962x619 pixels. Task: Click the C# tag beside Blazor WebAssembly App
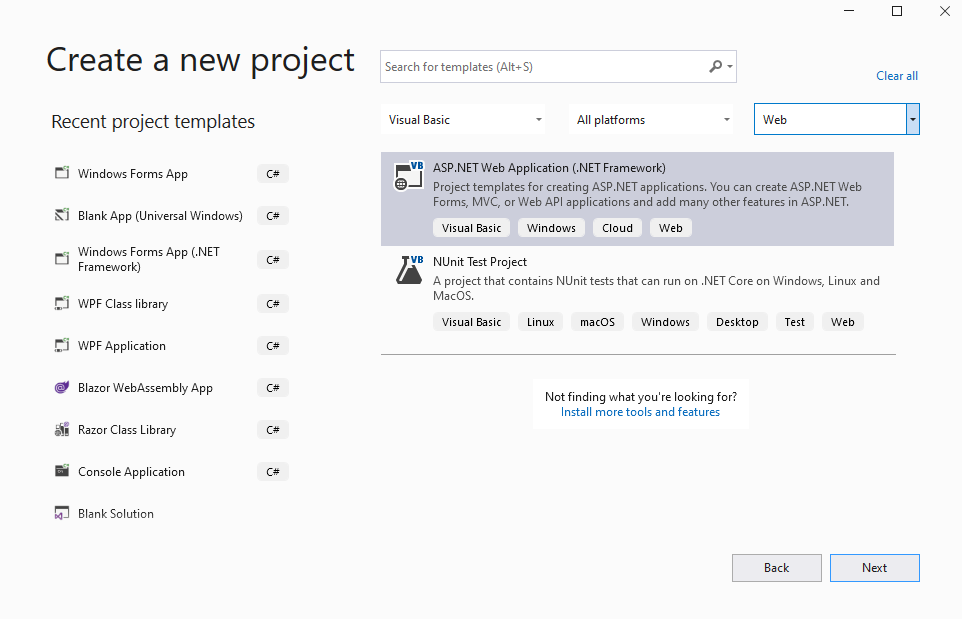point(273,388)
